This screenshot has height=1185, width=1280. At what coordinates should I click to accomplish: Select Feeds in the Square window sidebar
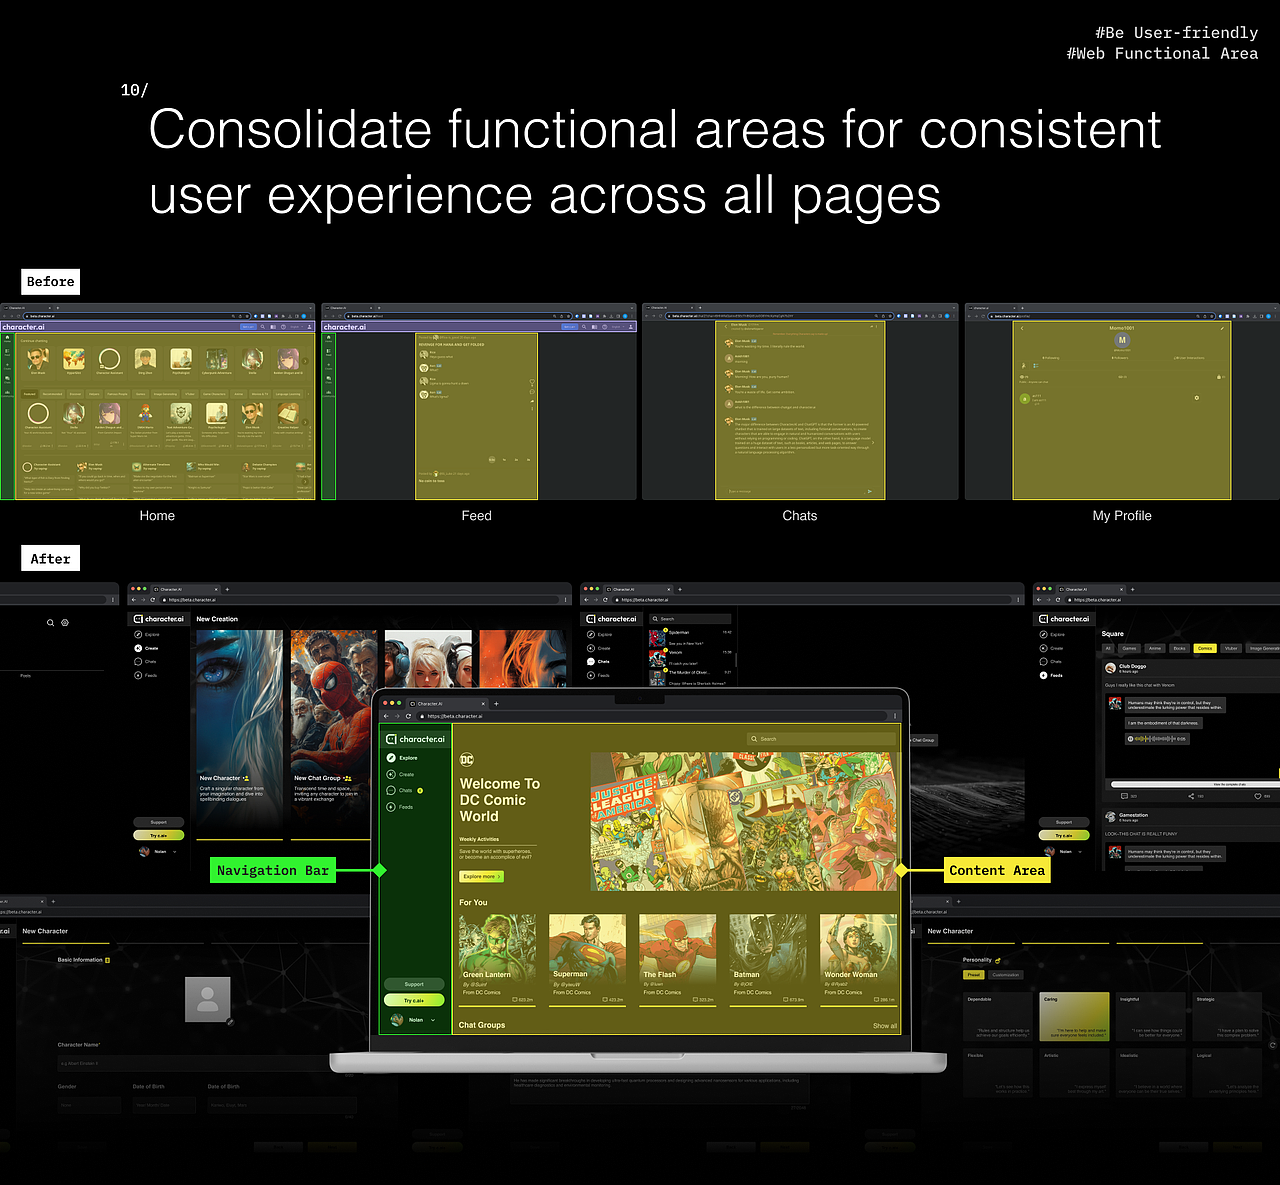[1051, 675]
